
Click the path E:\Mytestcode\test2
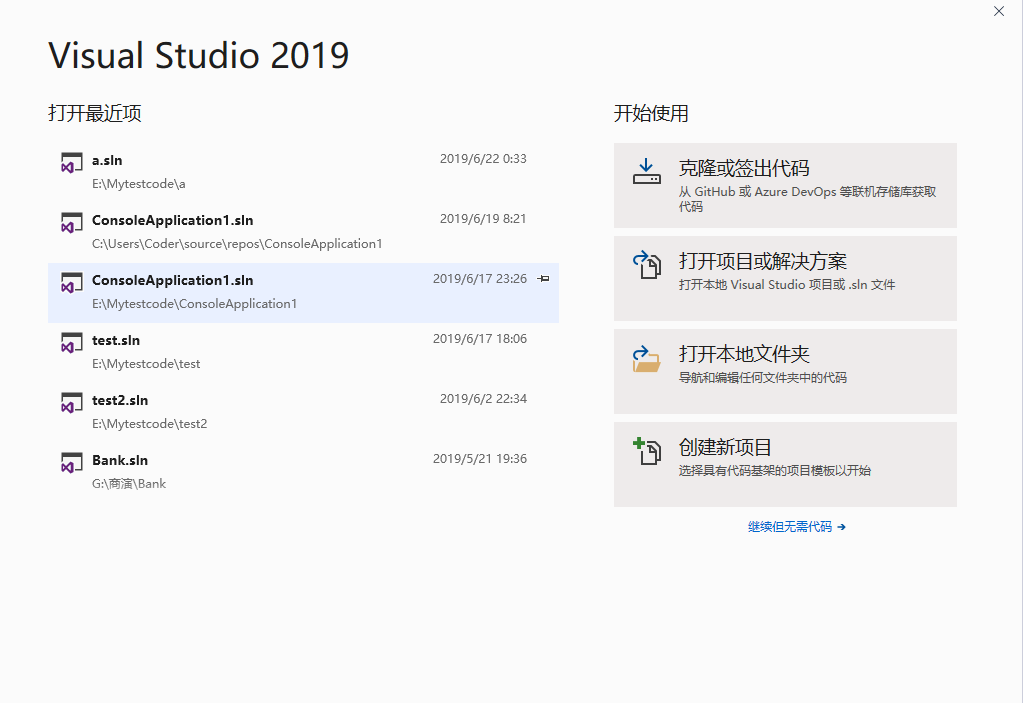point(149,424)
